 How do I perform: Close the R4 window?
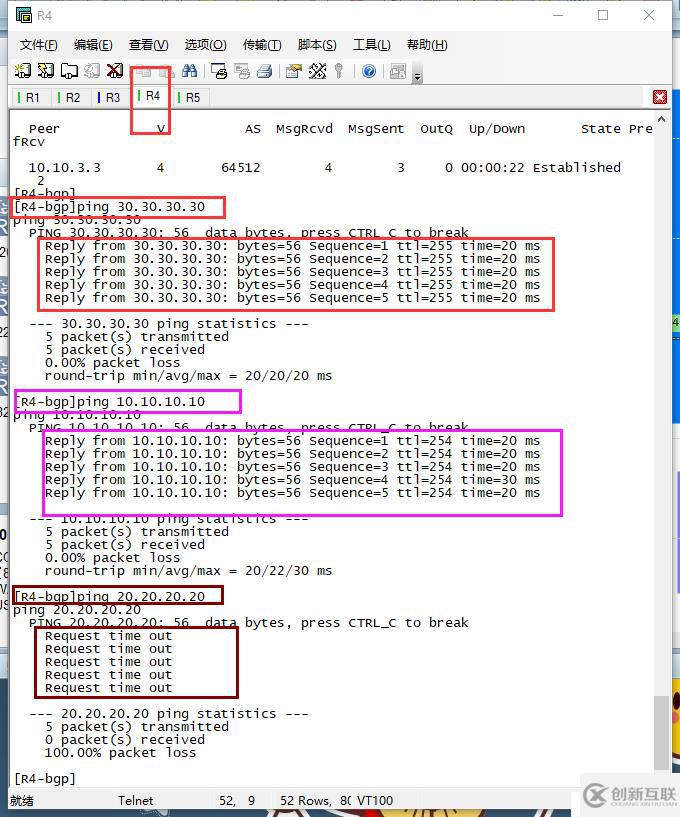click(x=649, y=15)
